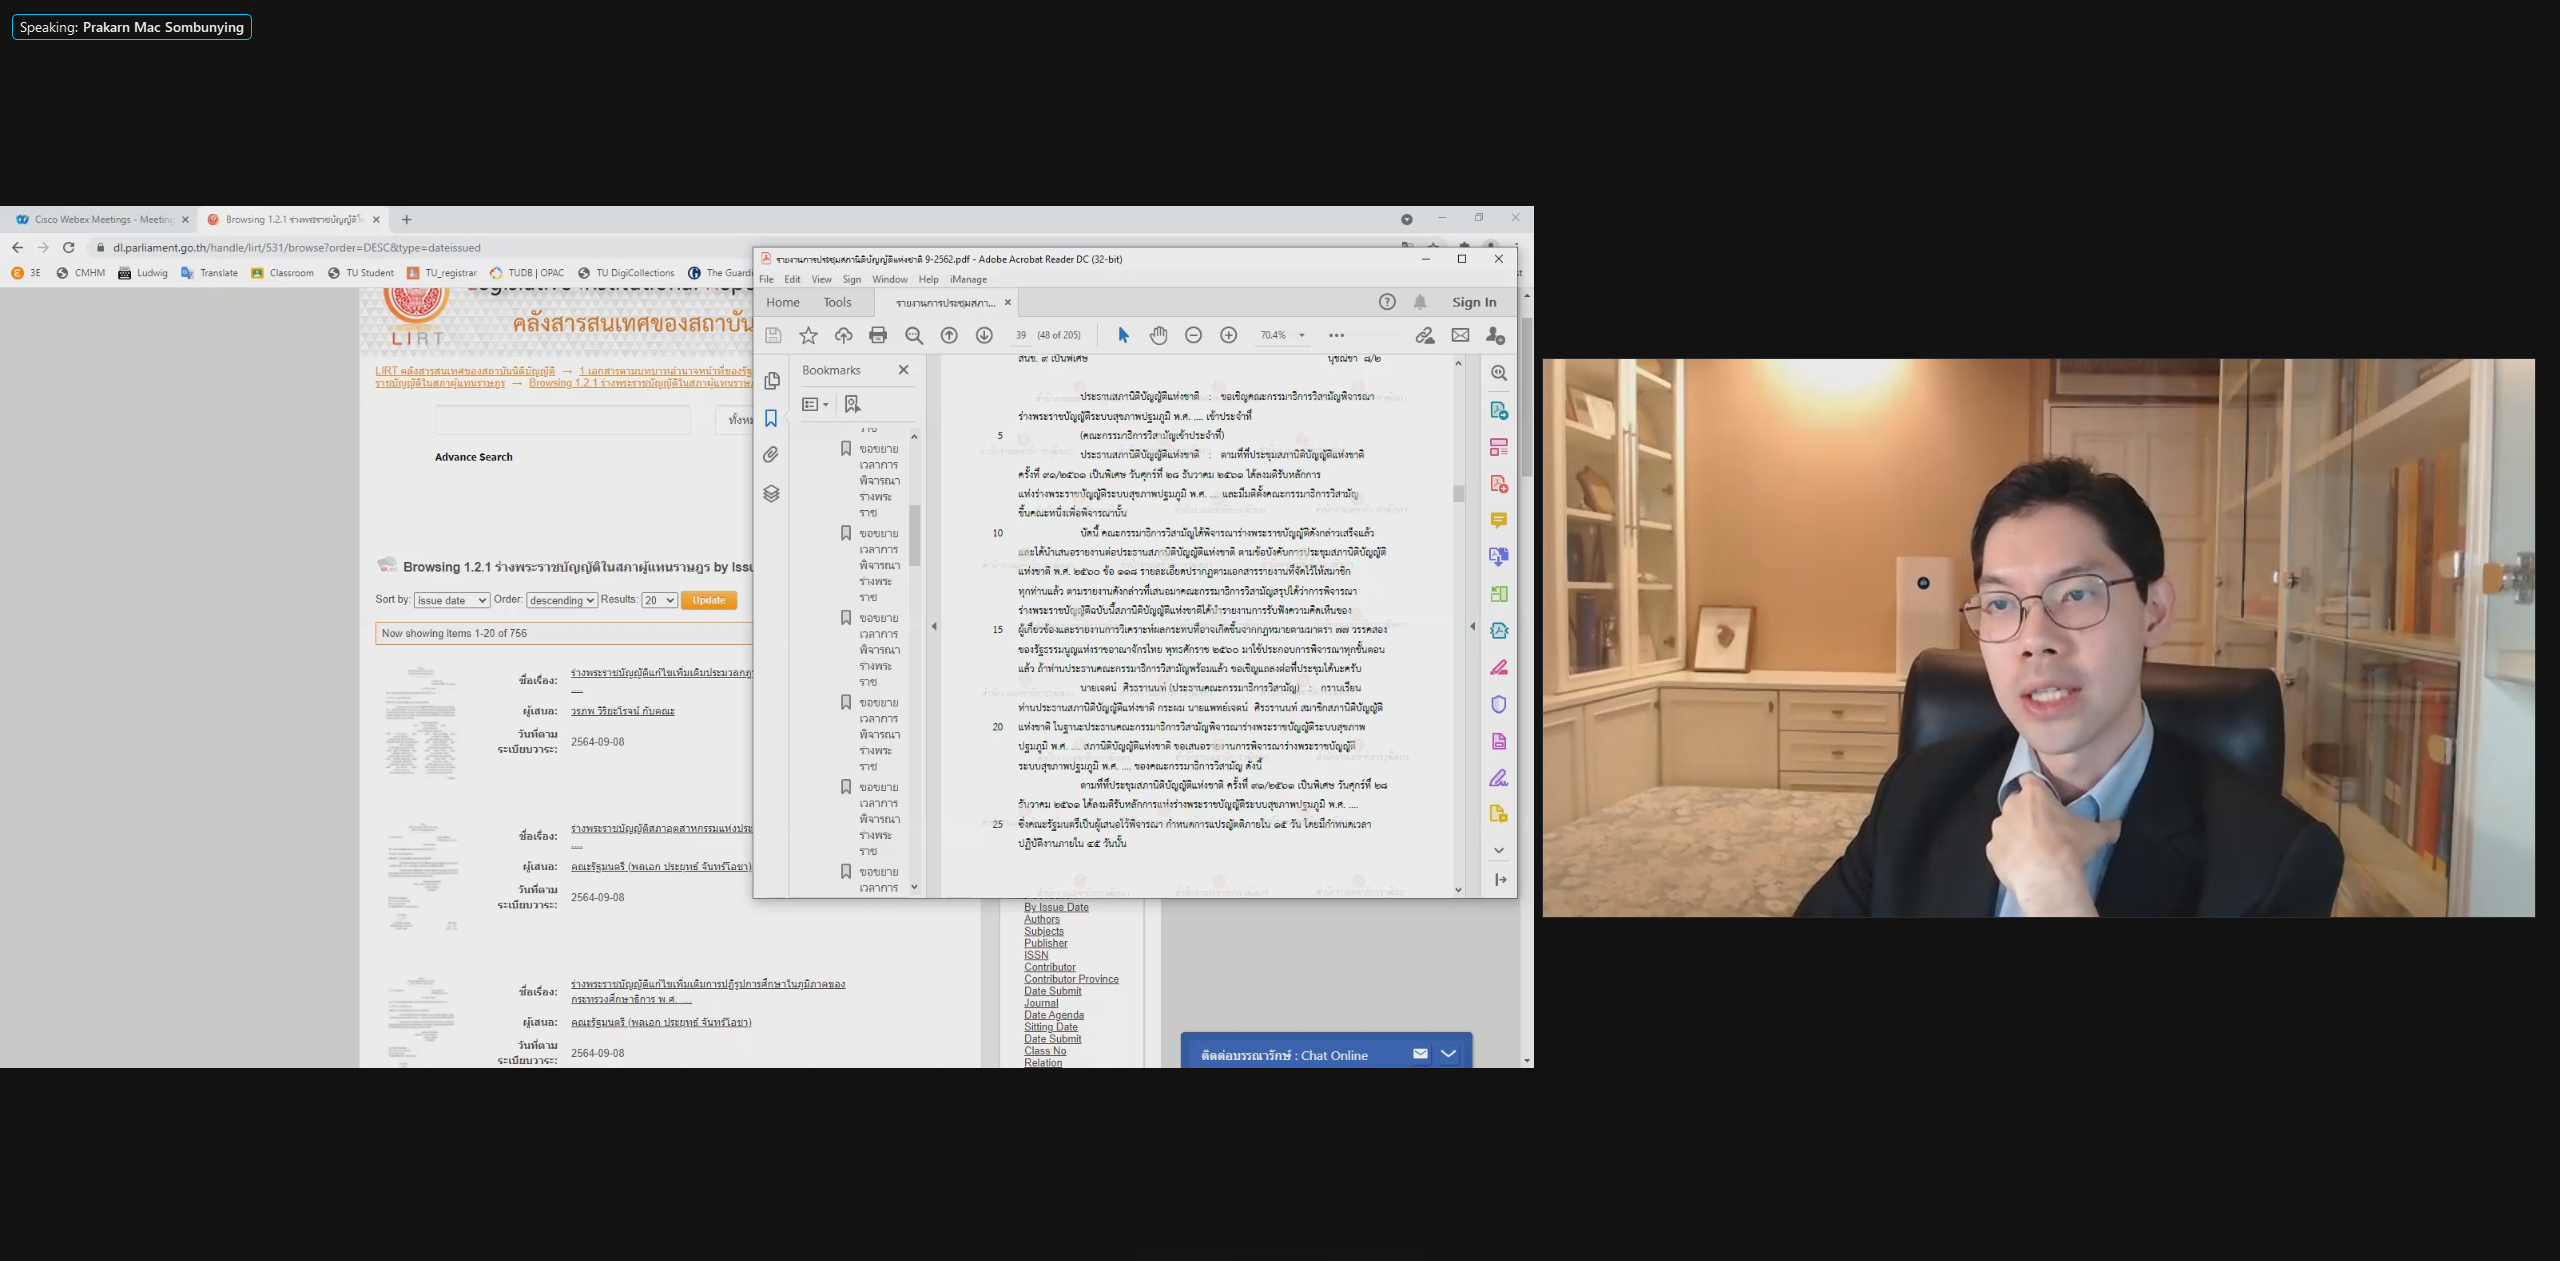Image resolution: width=2560 pixels, height=1261 pixels.
Task: Star the PDF file with the star icon
Action: (x=808, y=335)
